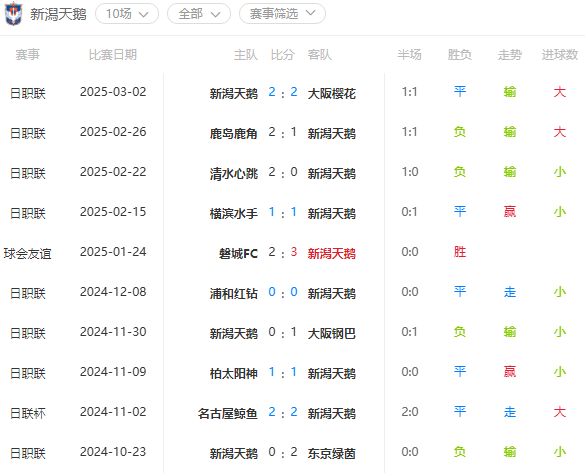Screen dimensions: 585x473
Task: Open team link 柏太阳神
Action: pos(234,373)
